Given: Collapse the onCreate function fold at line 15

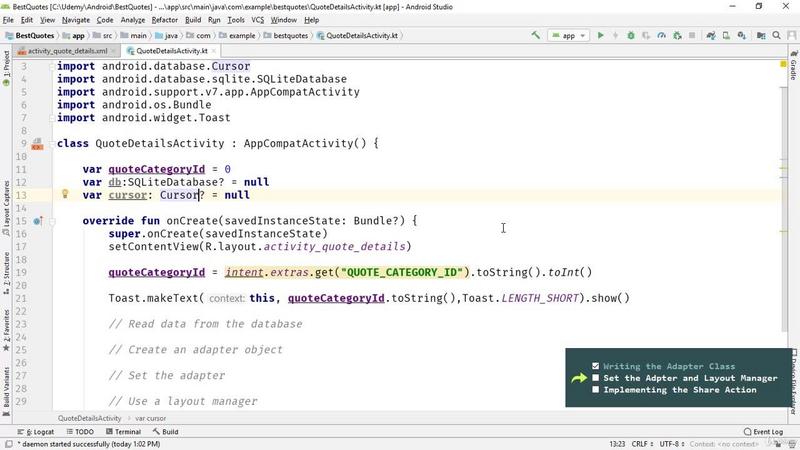Looking at the screenshot, I should point(52,221).
